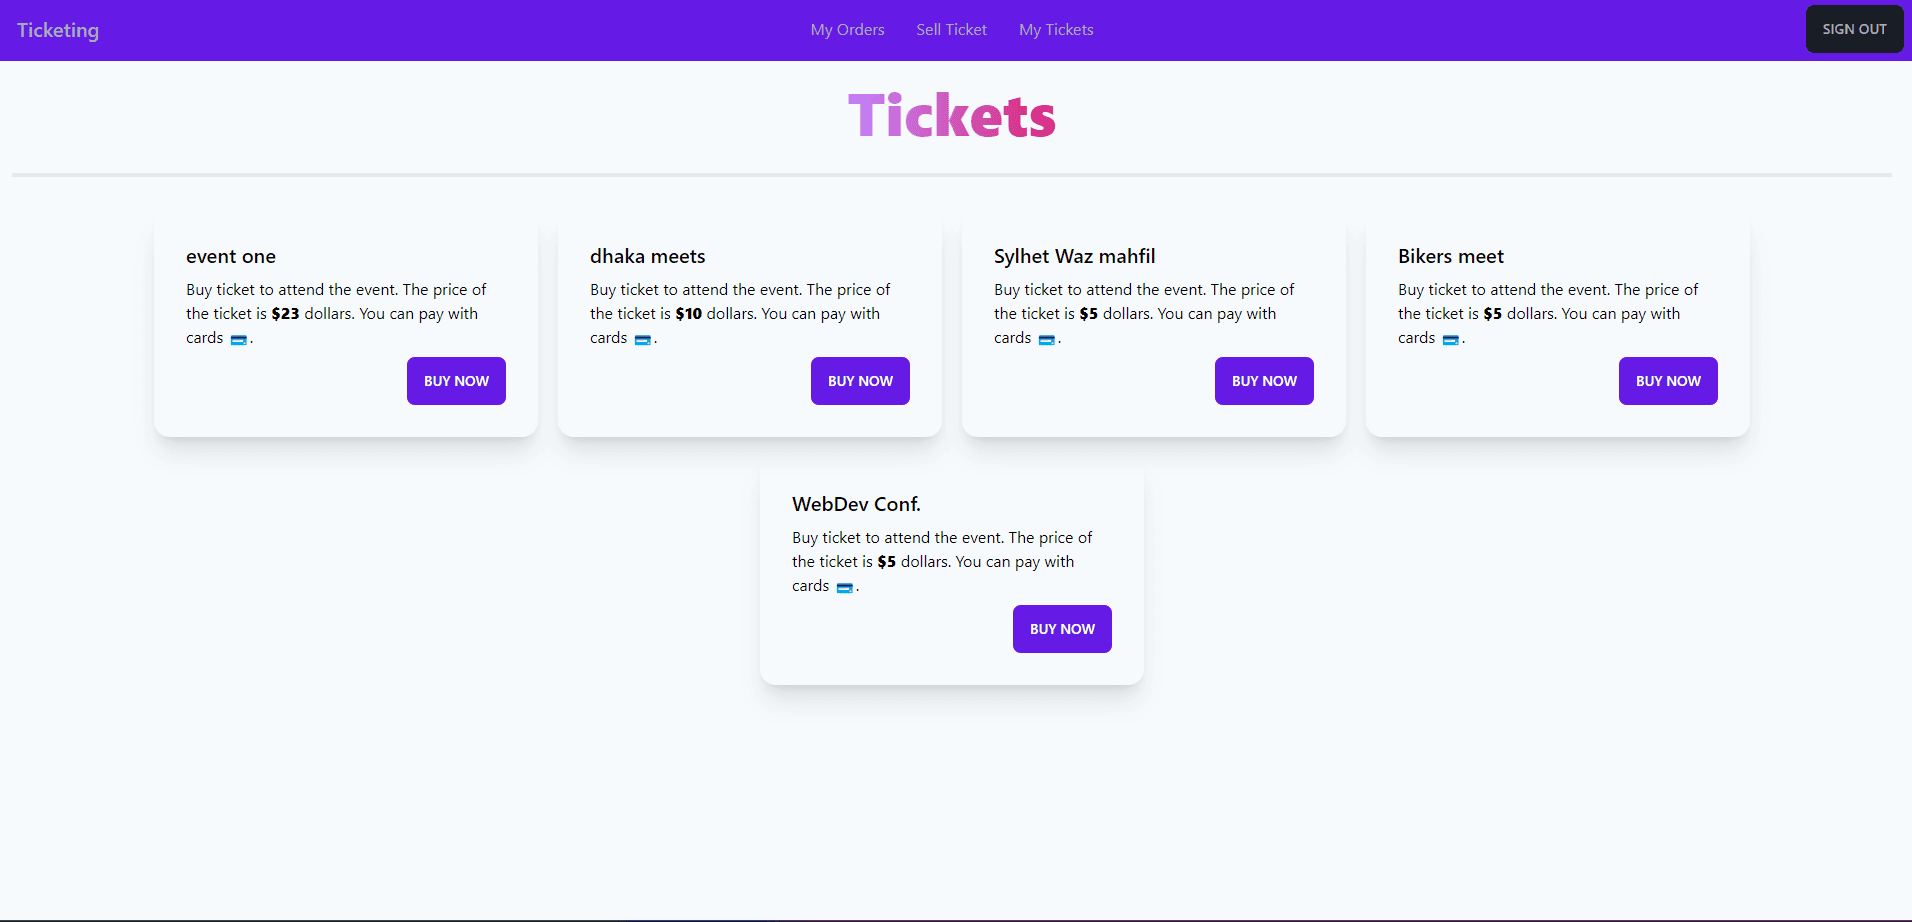The width and height of the screenshot is (1912, 922).
Task: Click the card icon in Sylhet Waz mahfil card
Action: pyautogui.click(x=1048, y=340)
